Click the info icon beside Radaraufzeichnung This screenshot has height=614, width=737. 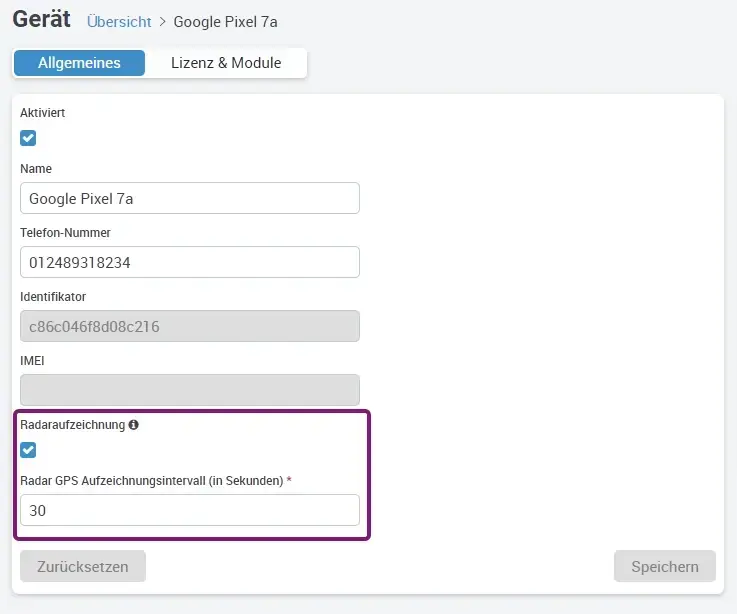(x=134, y=425)
